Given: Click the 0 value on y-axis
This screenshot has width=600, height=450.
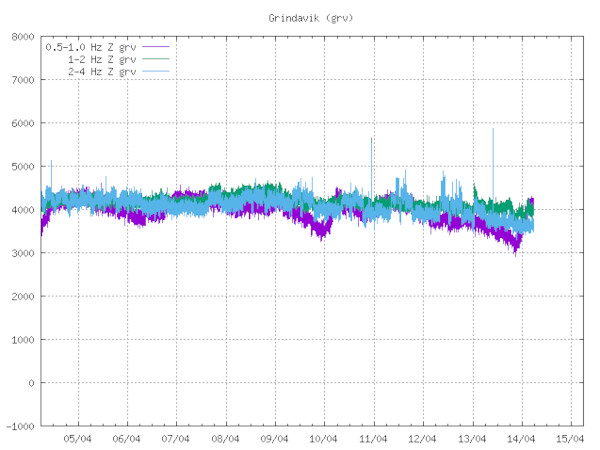Looking at the screenshot, I should click(31, 383).
